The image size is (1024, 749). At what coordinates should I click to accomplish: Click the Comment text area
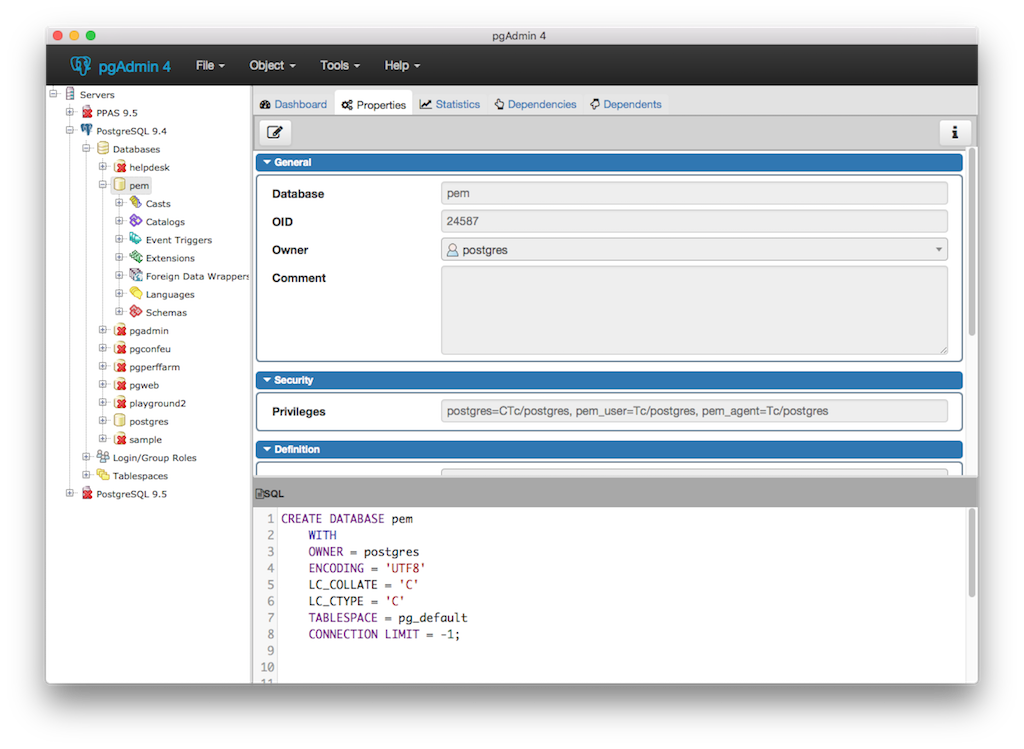[x=694, y=310]
